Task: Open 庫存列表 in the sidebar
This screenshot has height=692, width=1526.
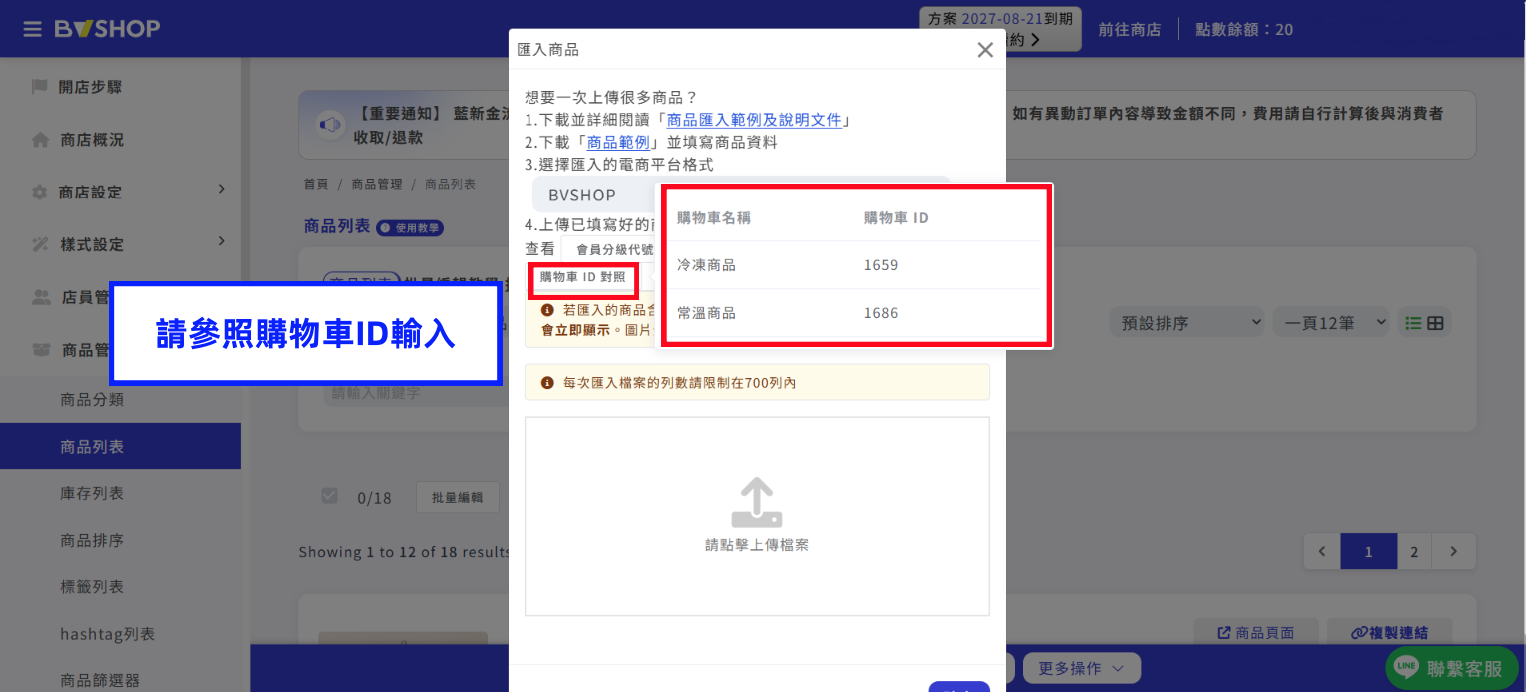Action: tap(92, 494)
